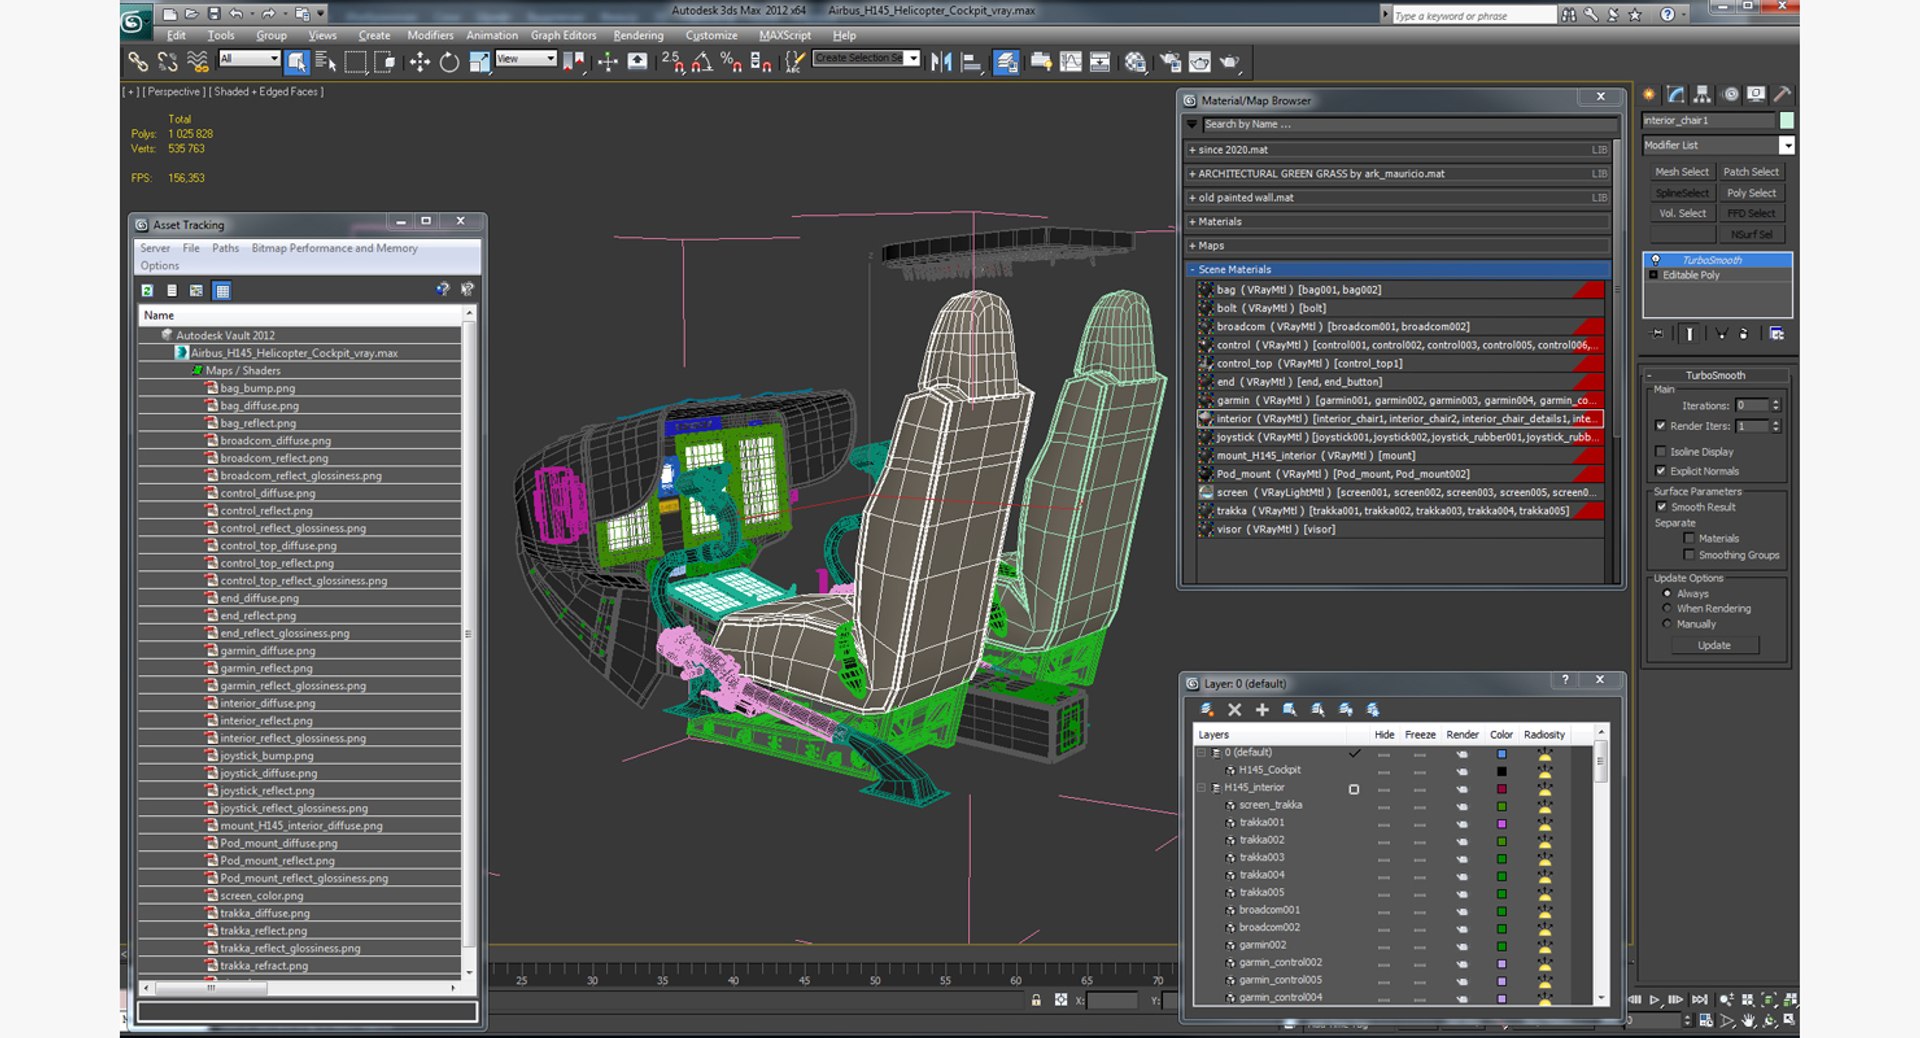This screenshot has height=1038, width=1920.
Task: Click the FFD Select button
Action: pos(1751,213)
